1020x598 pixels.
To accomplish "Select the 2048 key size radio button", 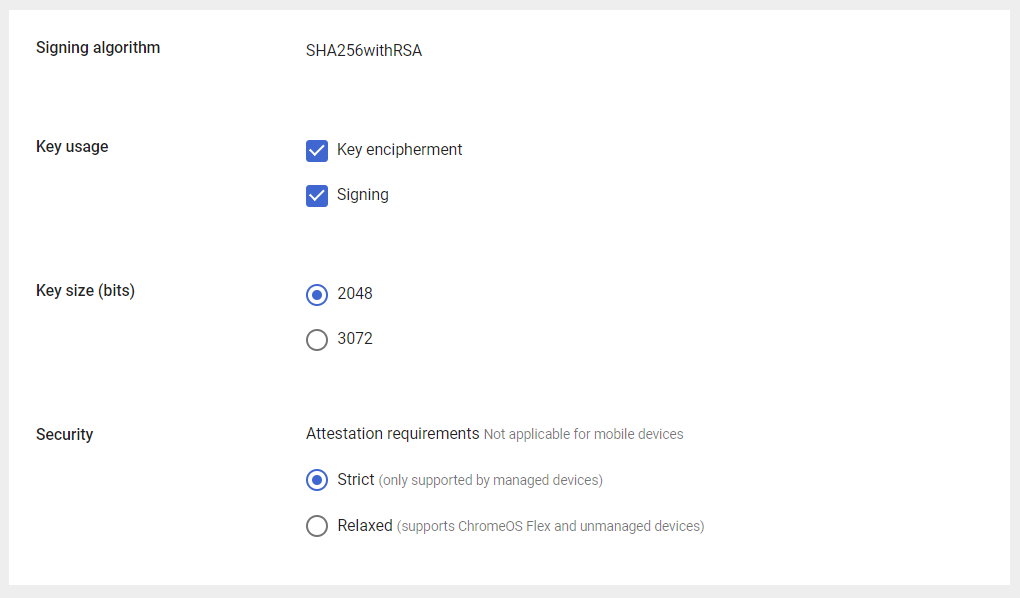I will tap(317, 295).
